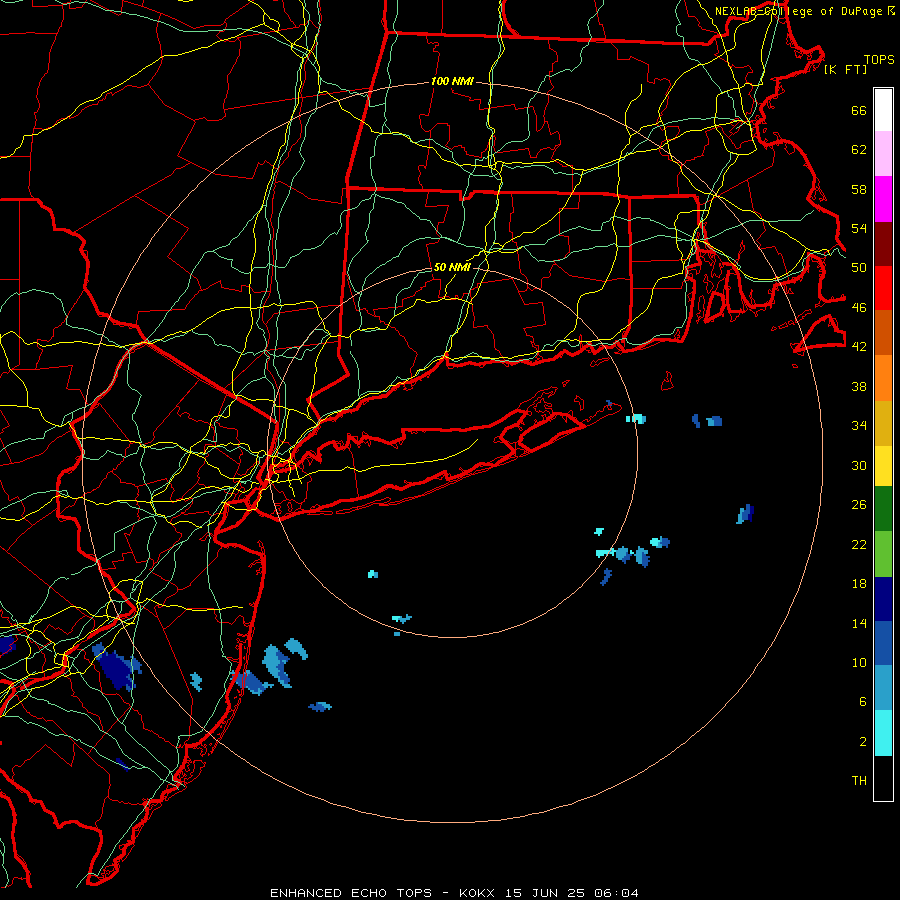Screen dimensions: 900x900
Task: Click the "NEXLAB-College of DuPage" header text
Action: [800, 11]
